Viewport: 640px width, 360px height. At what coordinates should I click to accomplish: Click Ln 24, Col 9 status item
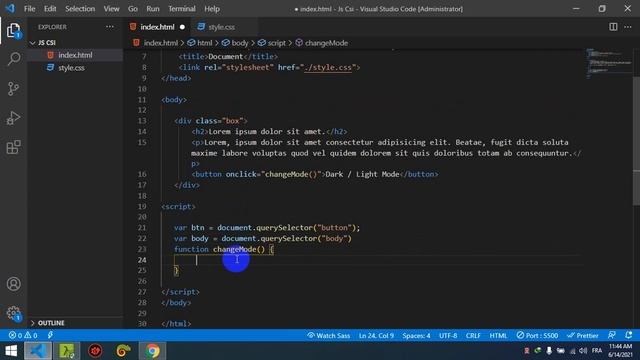pyautogui.click(x=376, y=336)
